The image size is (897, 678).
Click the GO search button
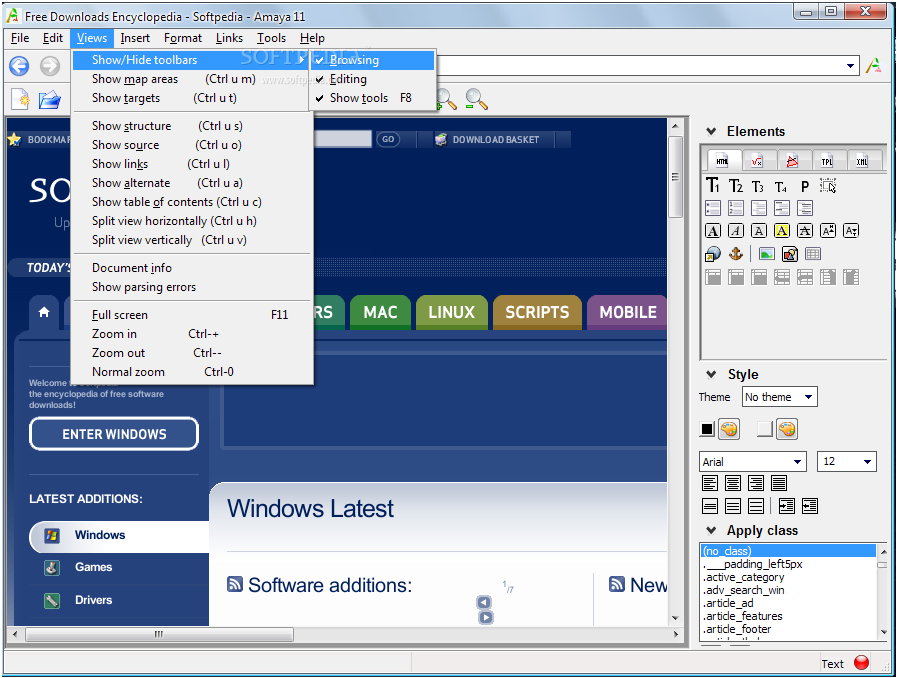[x=388, y=139]
